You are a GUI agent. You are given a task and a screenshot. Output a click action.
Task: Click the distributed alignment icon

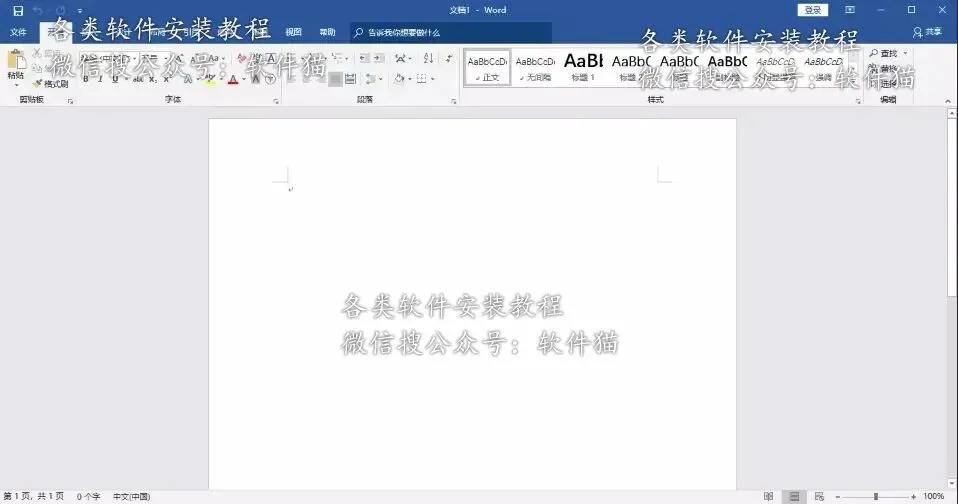pos(350,79)
